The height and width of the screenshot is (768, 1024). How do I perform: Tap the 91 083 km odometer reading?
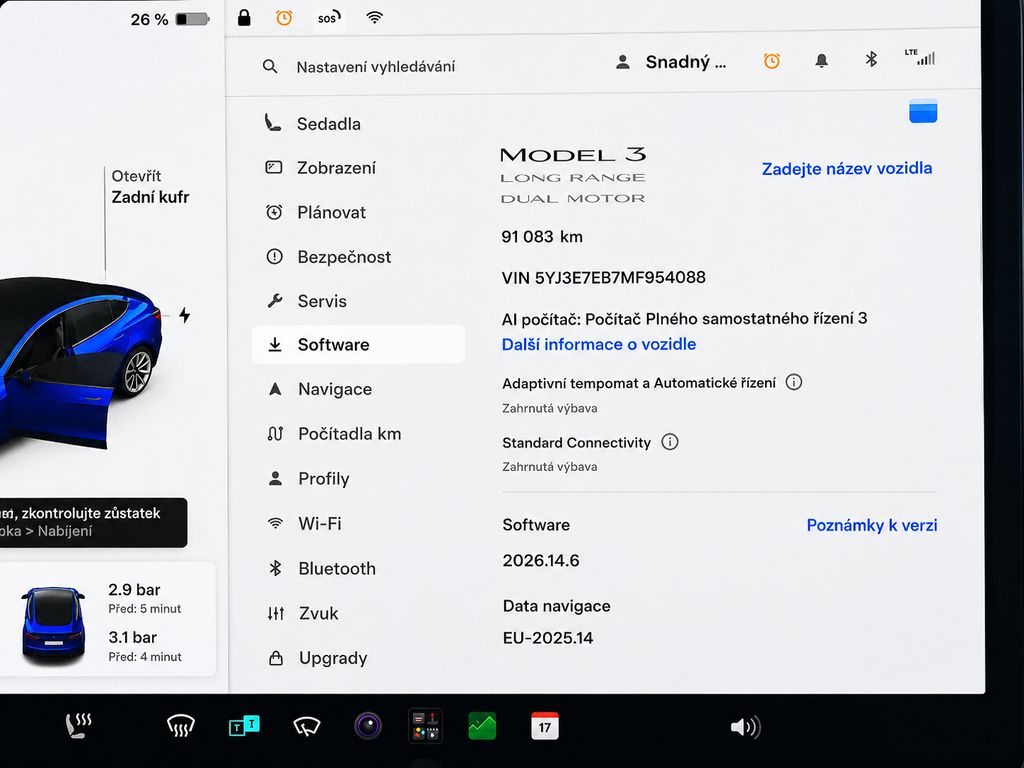point(542,236)
